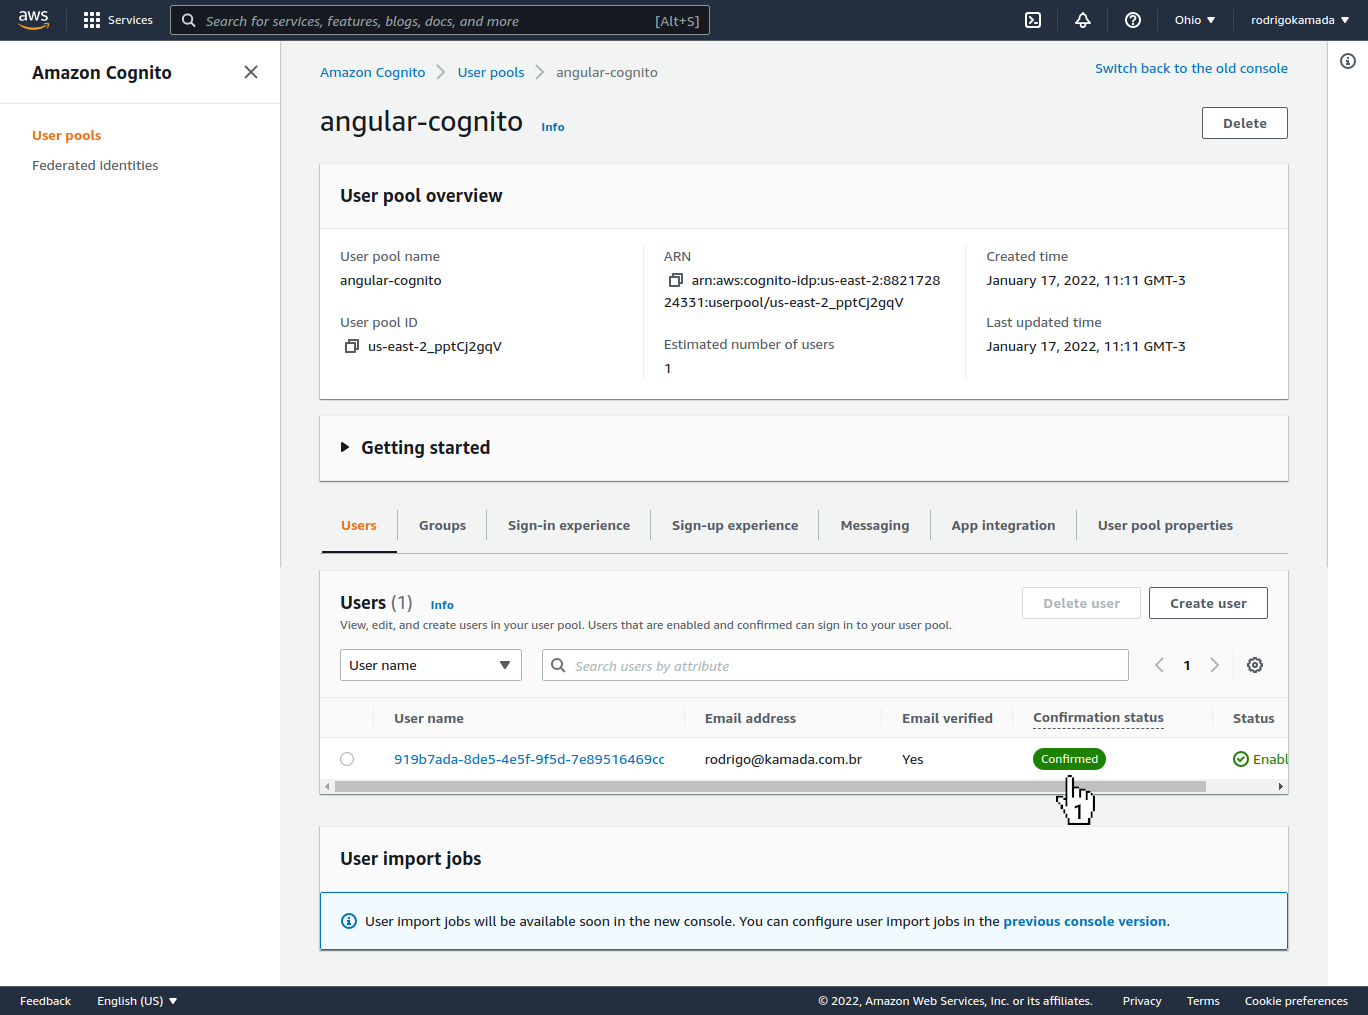Image resolution: width=1368 pixels, height=1015 pixels.
Task: Click the notifications bell icon
Action: point(1083,20)
